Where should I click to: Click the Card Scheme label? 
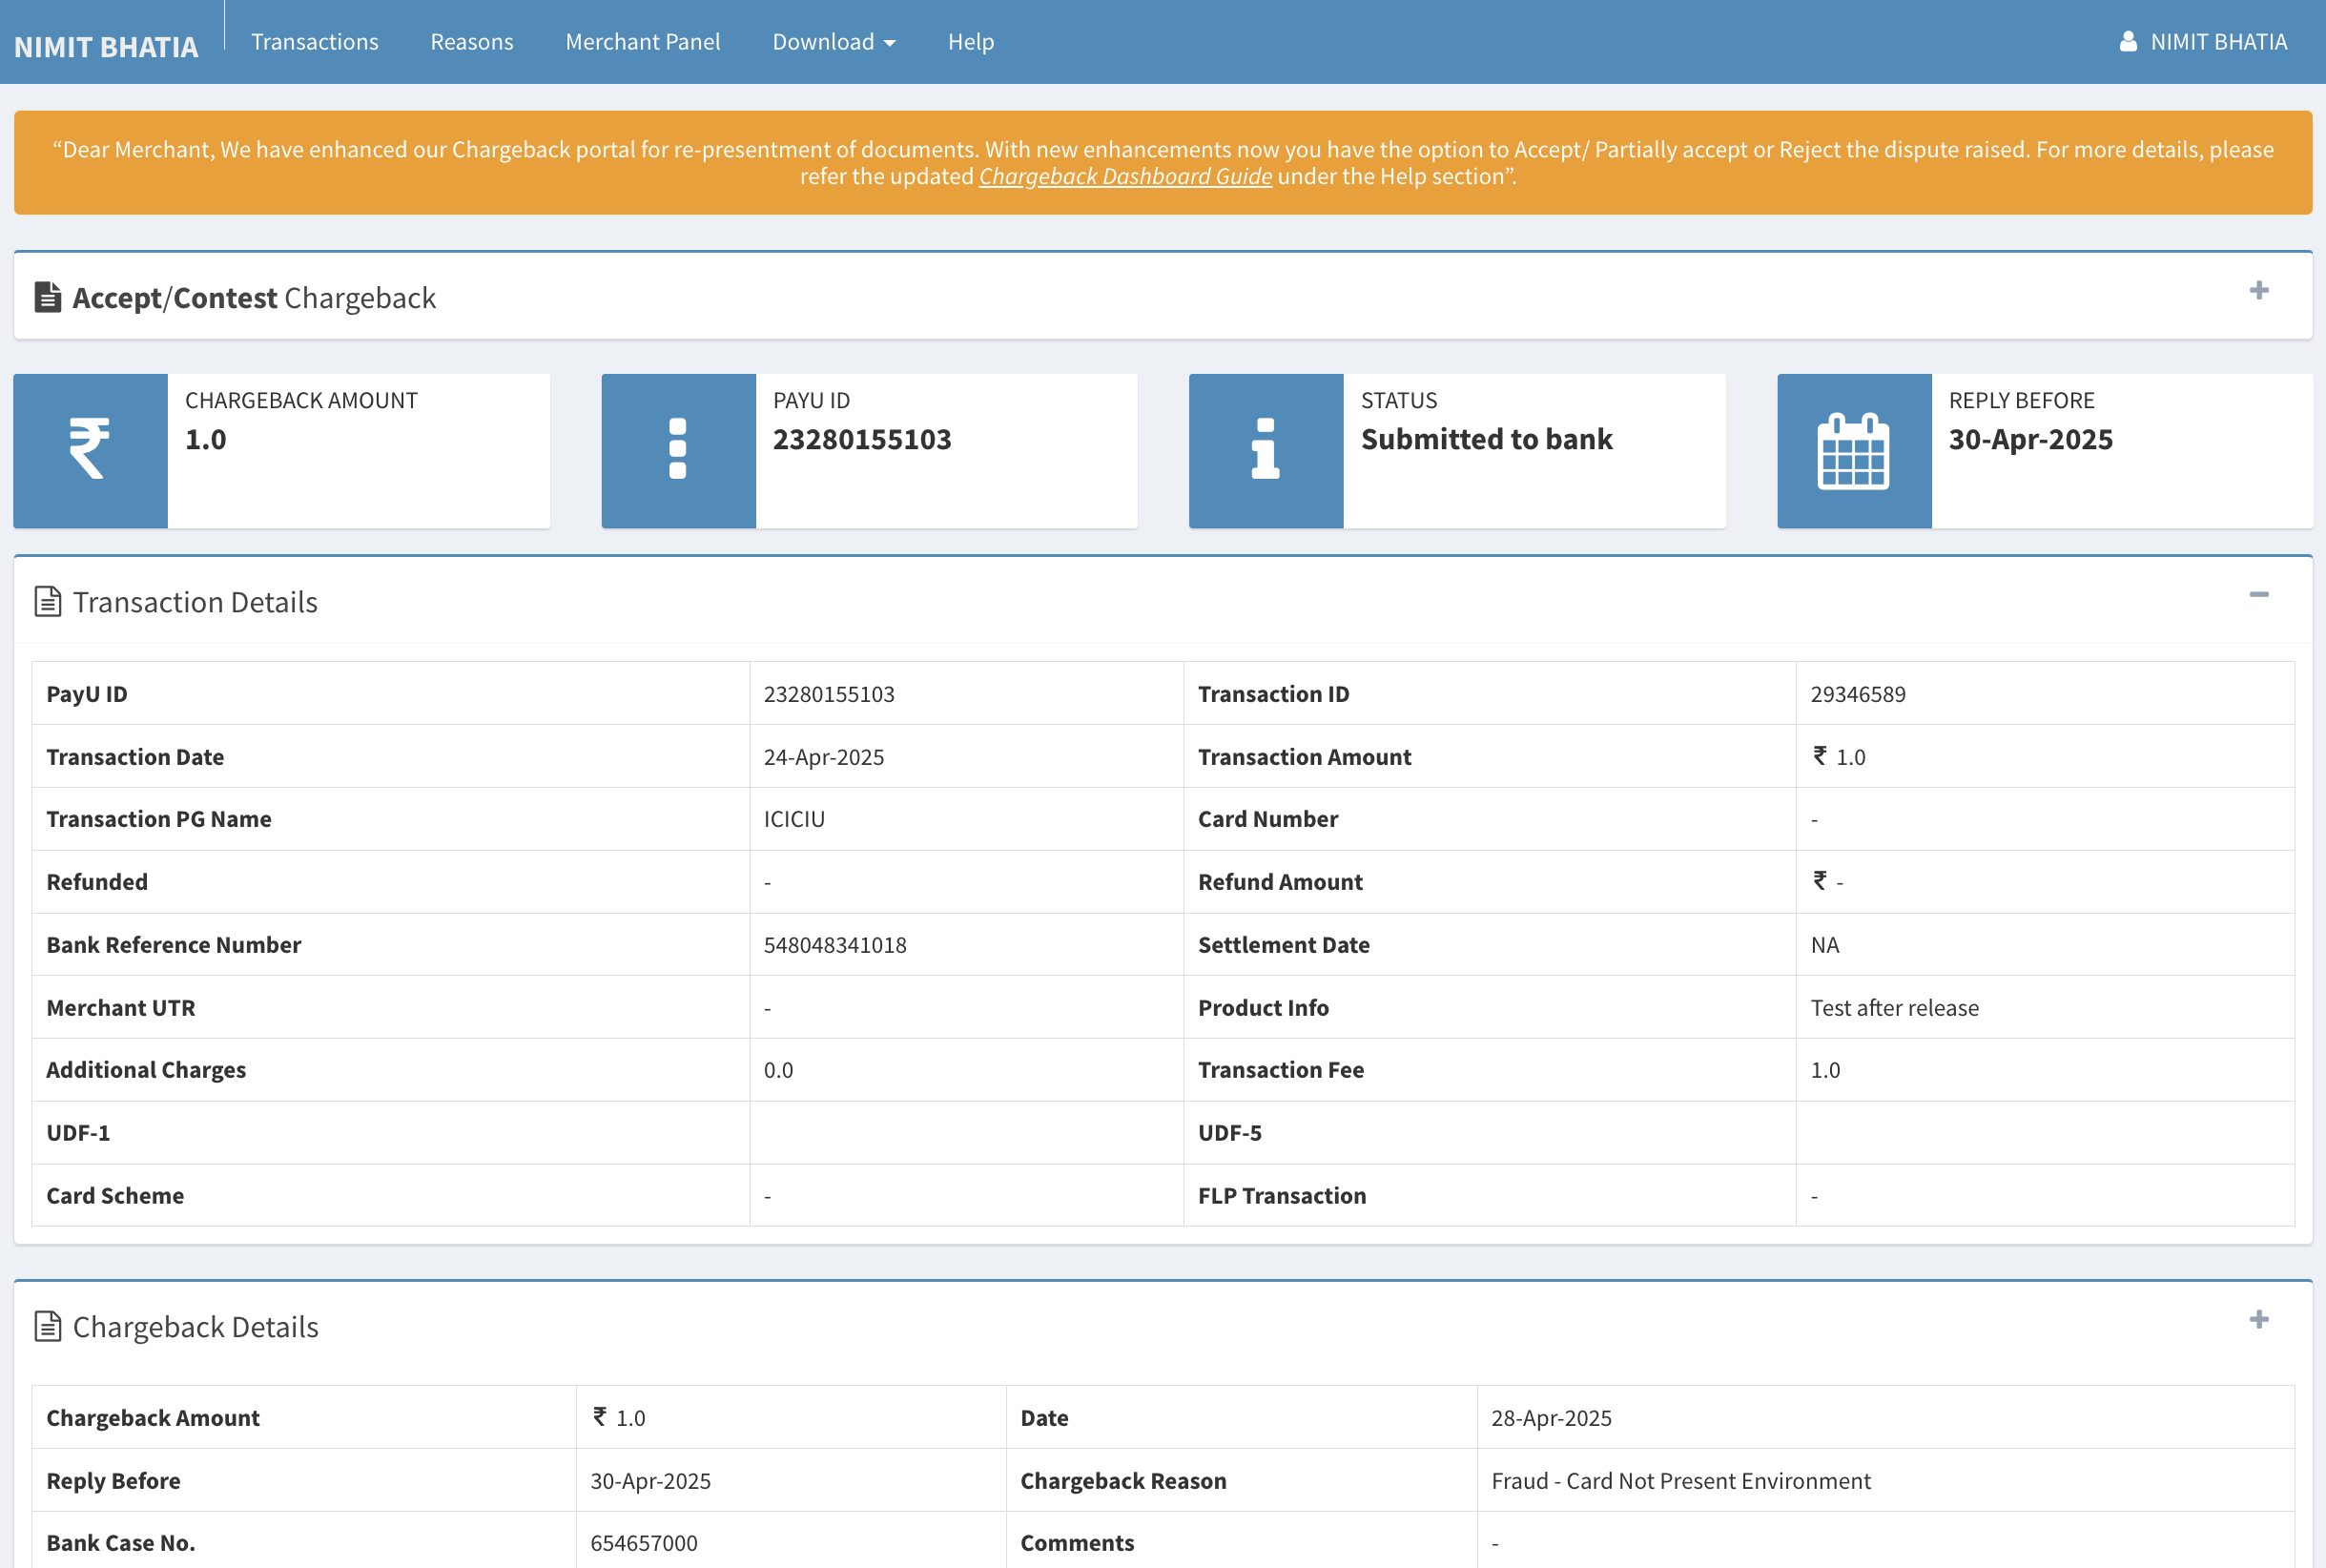(115, 1196)
